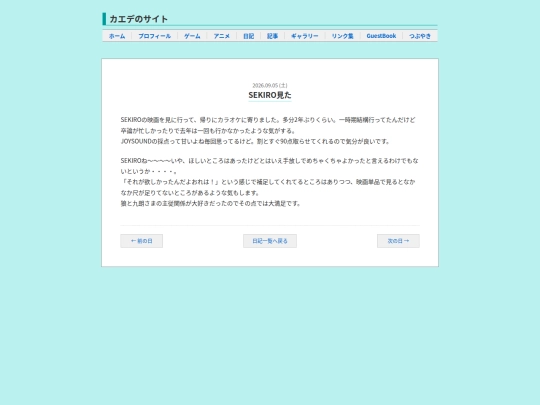The image size is (540, 405).
Task: Return via 日記一覧へ戻る button
Action: tap(270, 241)
